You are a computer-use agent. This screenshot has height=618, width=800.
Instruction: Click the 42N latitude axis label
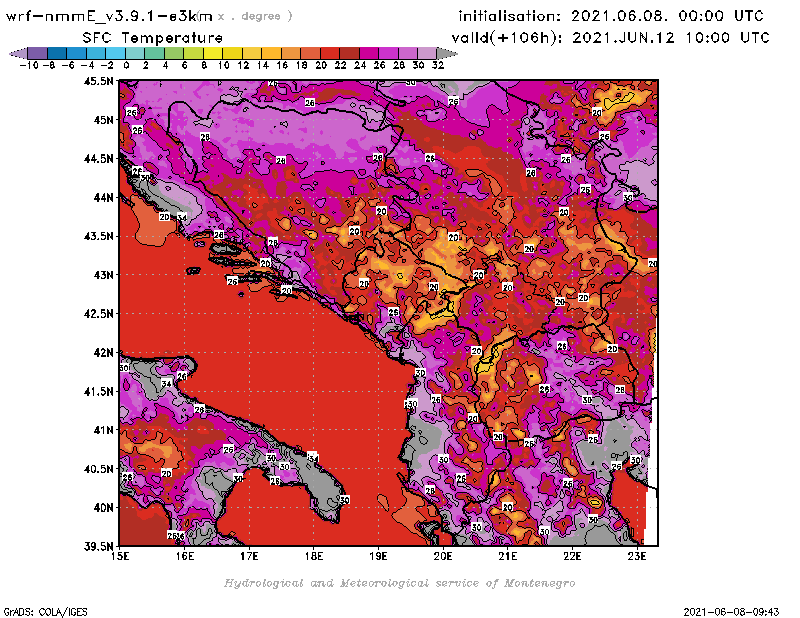point(103,352)
